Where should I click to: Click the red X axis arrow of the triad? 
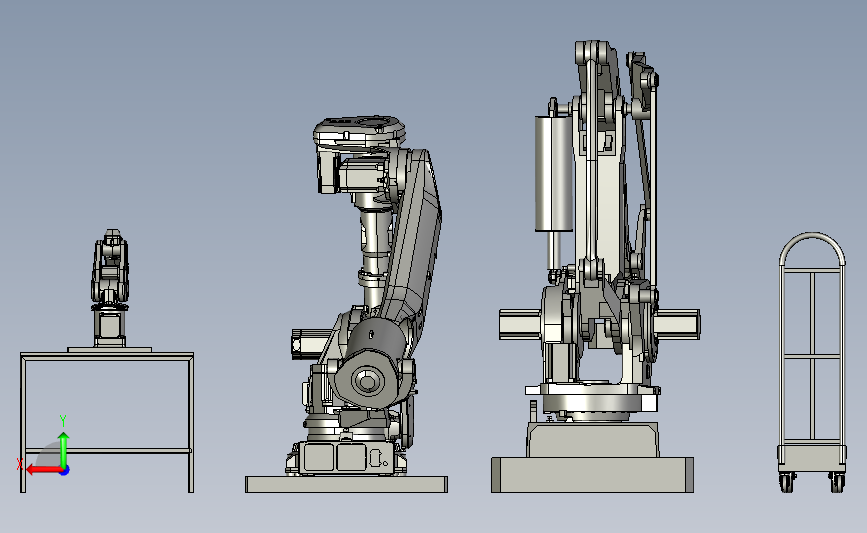click(x=44, y=470)
